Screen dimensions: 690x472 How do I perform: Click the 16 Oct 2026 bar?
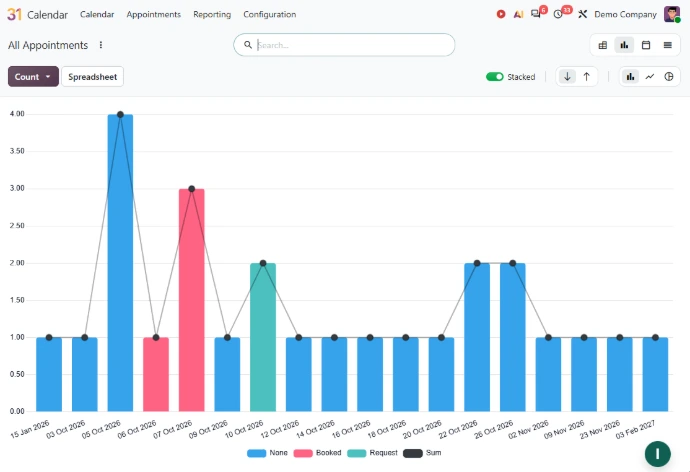[370, 375]
